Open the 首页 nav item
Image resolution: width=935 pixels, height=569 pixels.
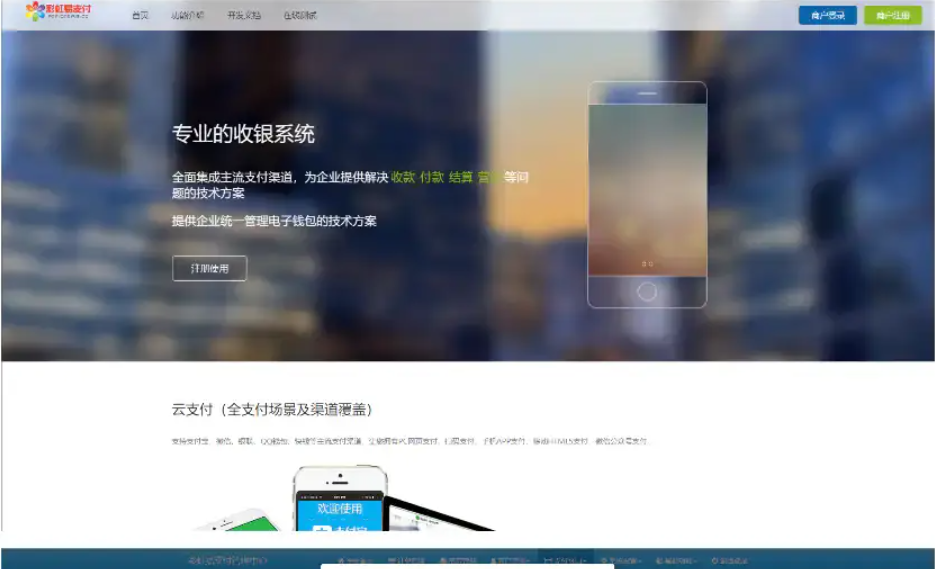click(x=140, y=16)
